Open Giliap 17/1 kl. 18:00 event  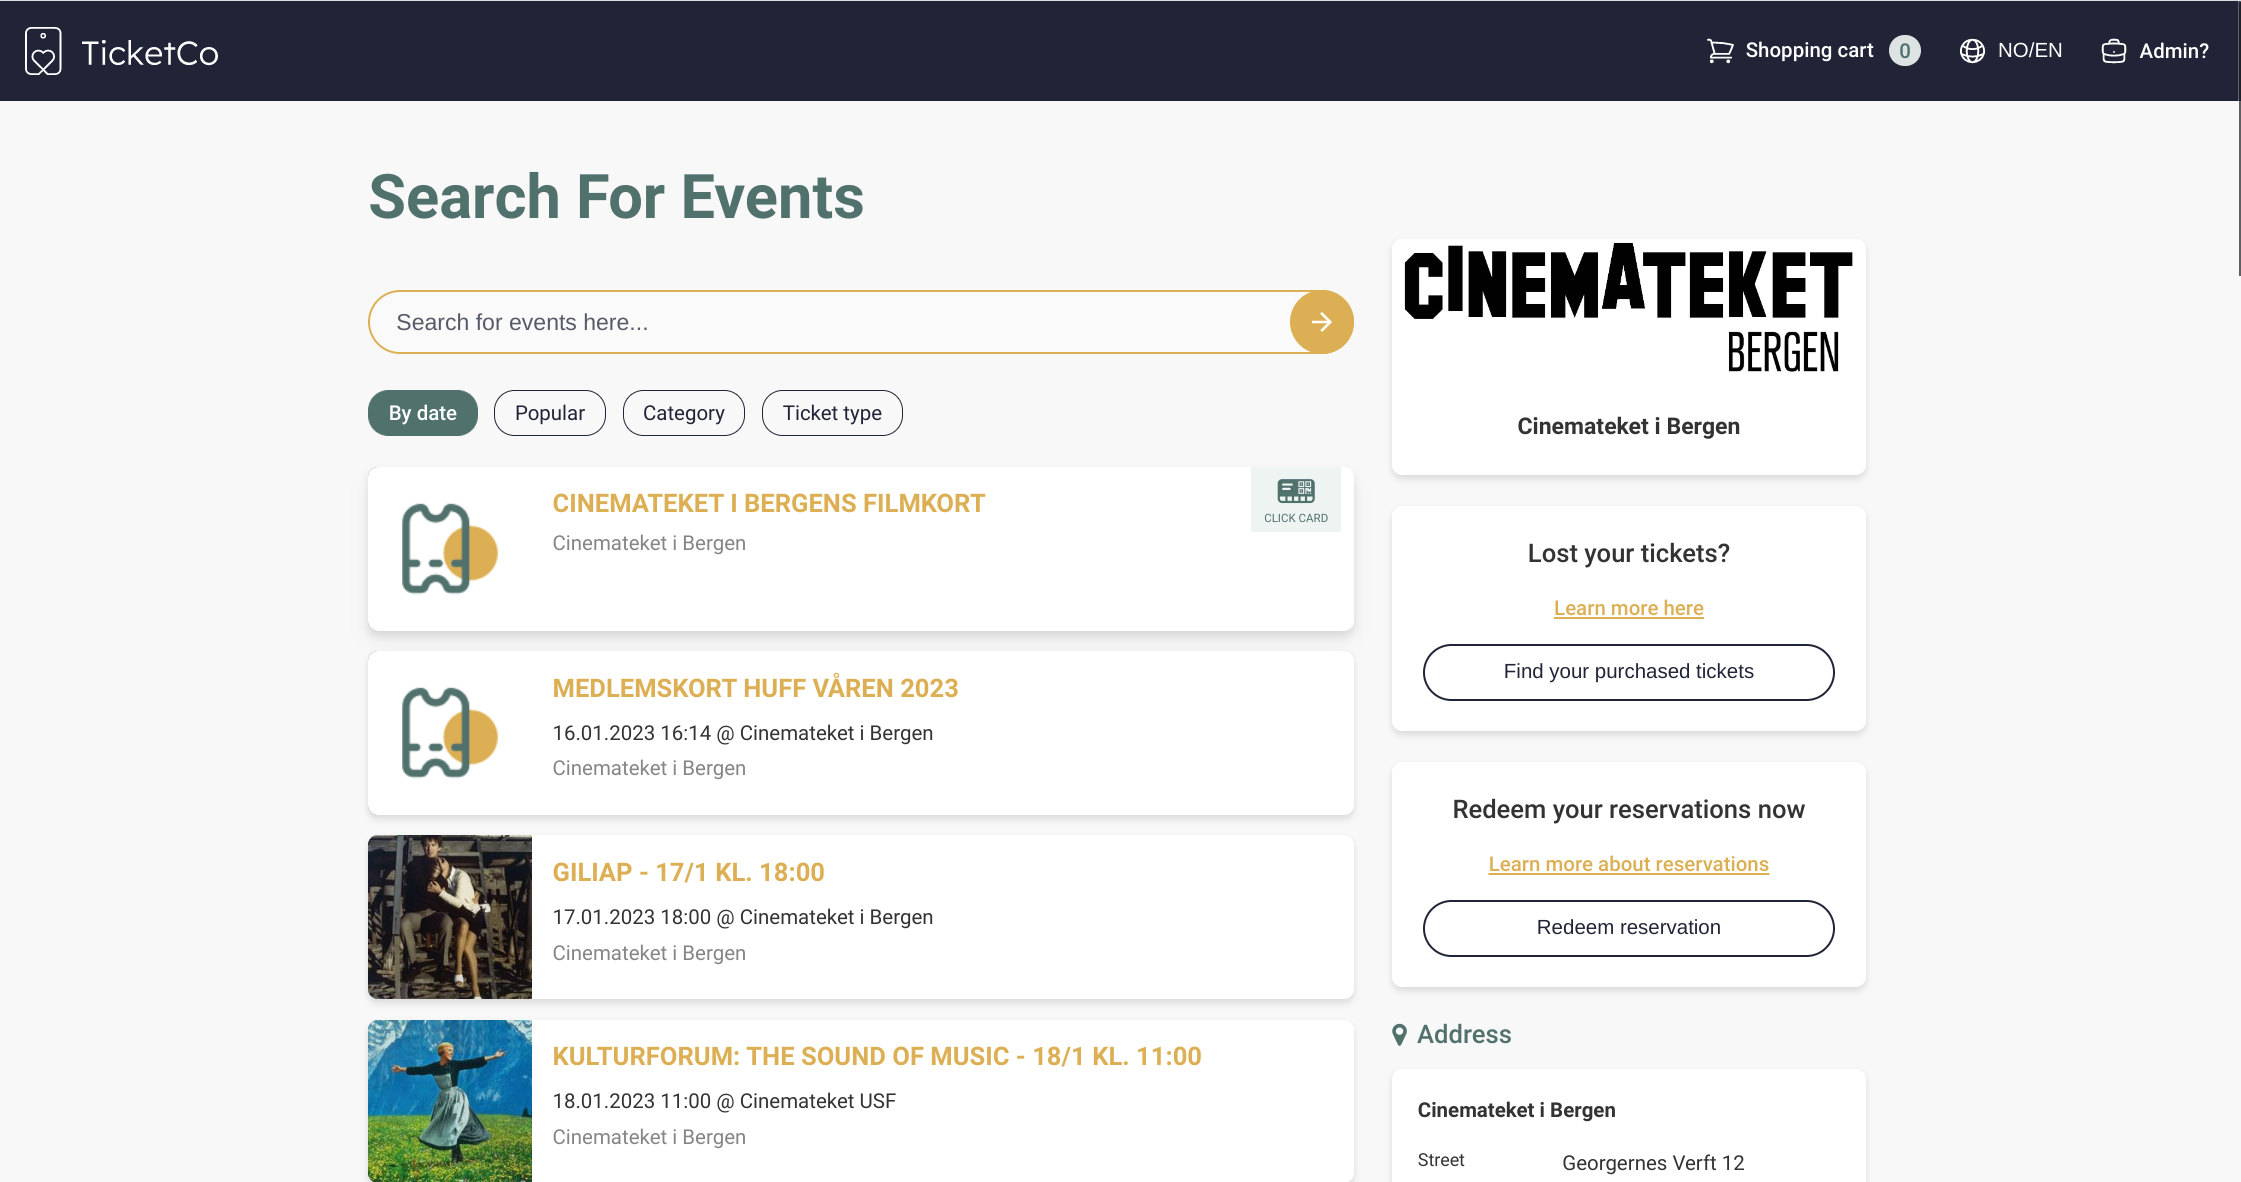click(x=688, y=872)
